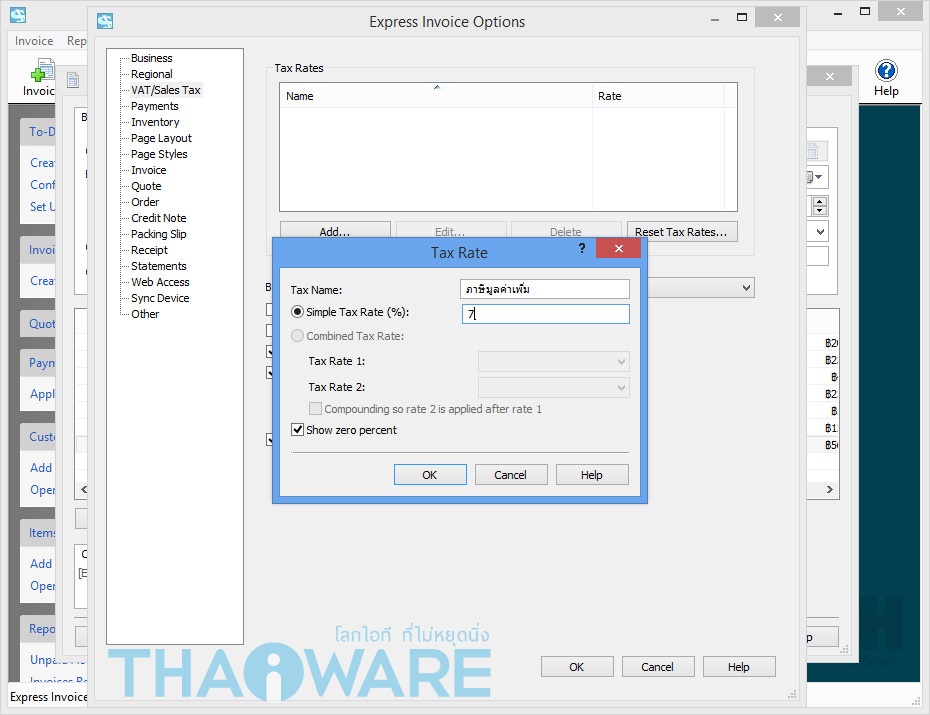
Task: Select Page Styles in options tree
Action: (x=160, y=154)
